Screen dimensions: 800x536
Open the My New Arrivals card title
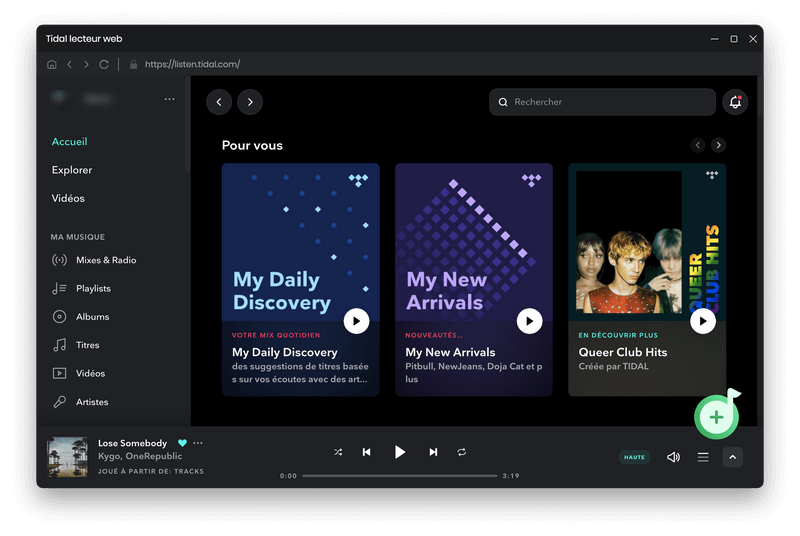[450, 352]
